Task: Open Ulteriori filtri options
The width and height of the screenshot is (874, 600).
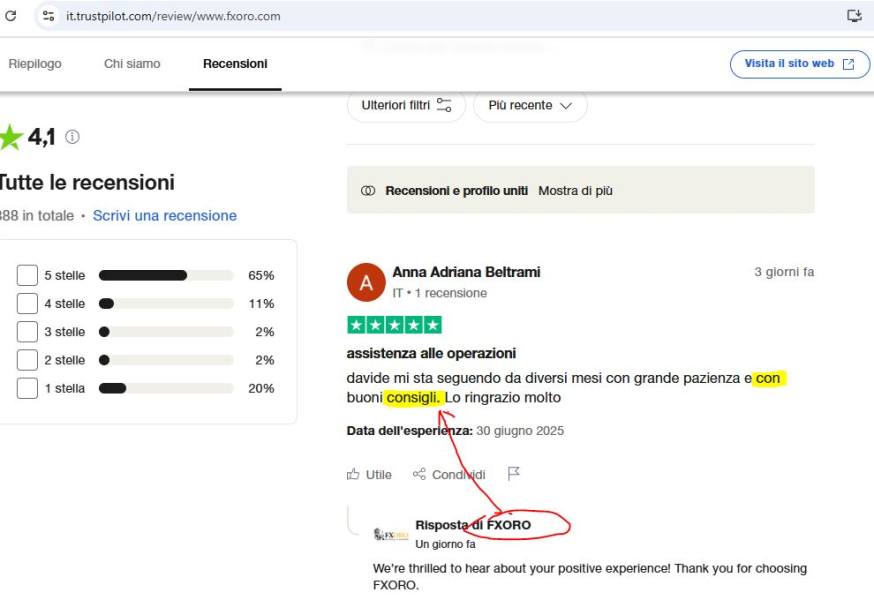Action: pyautogui.click(x=406, y=105)
